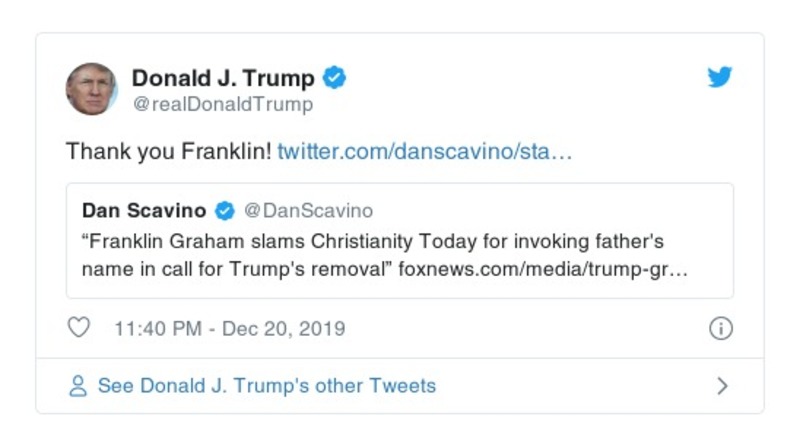Click the "Thank you Franklin!" tweet text

point(168,152)
